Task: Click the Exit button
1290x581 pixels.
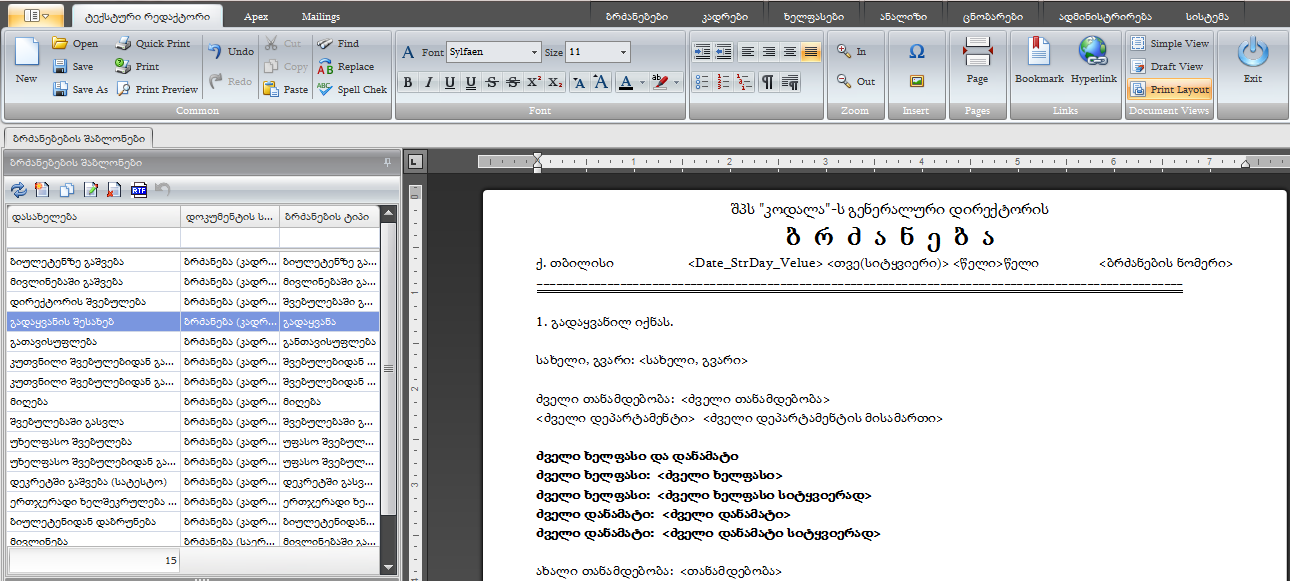Action: click(1252, 62)
